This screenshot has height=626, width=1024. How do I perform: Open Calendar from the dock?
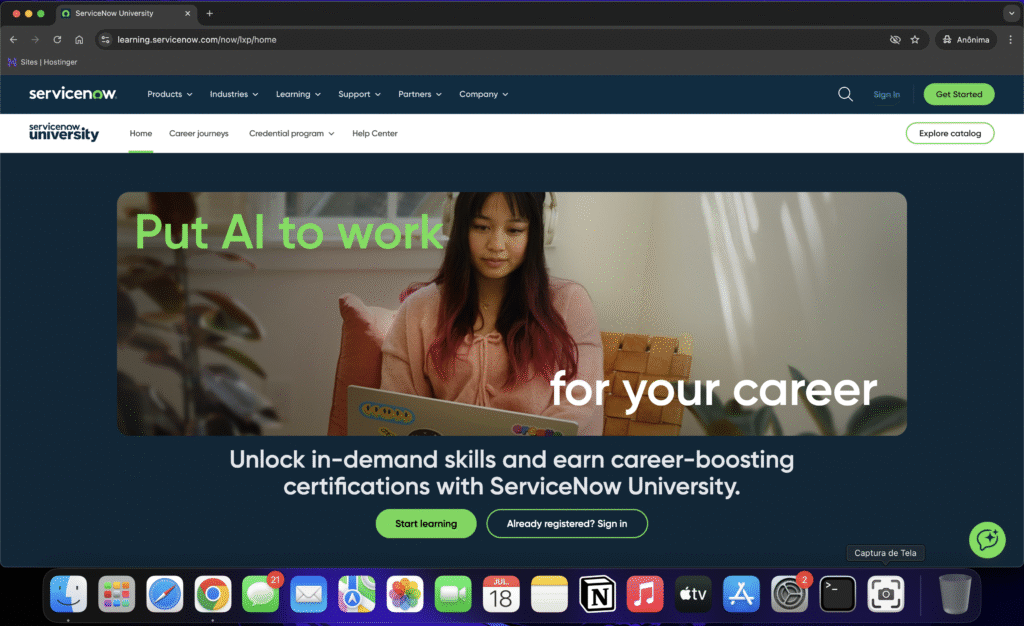[x=501, y=594]
